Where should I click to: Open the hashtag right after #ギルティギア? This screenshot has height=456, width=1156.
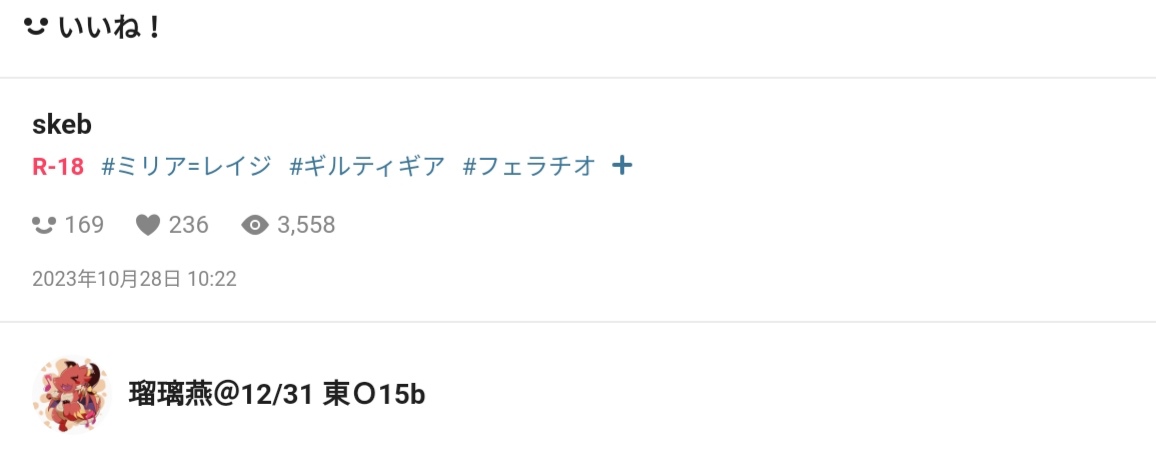(x=529, y=166)
